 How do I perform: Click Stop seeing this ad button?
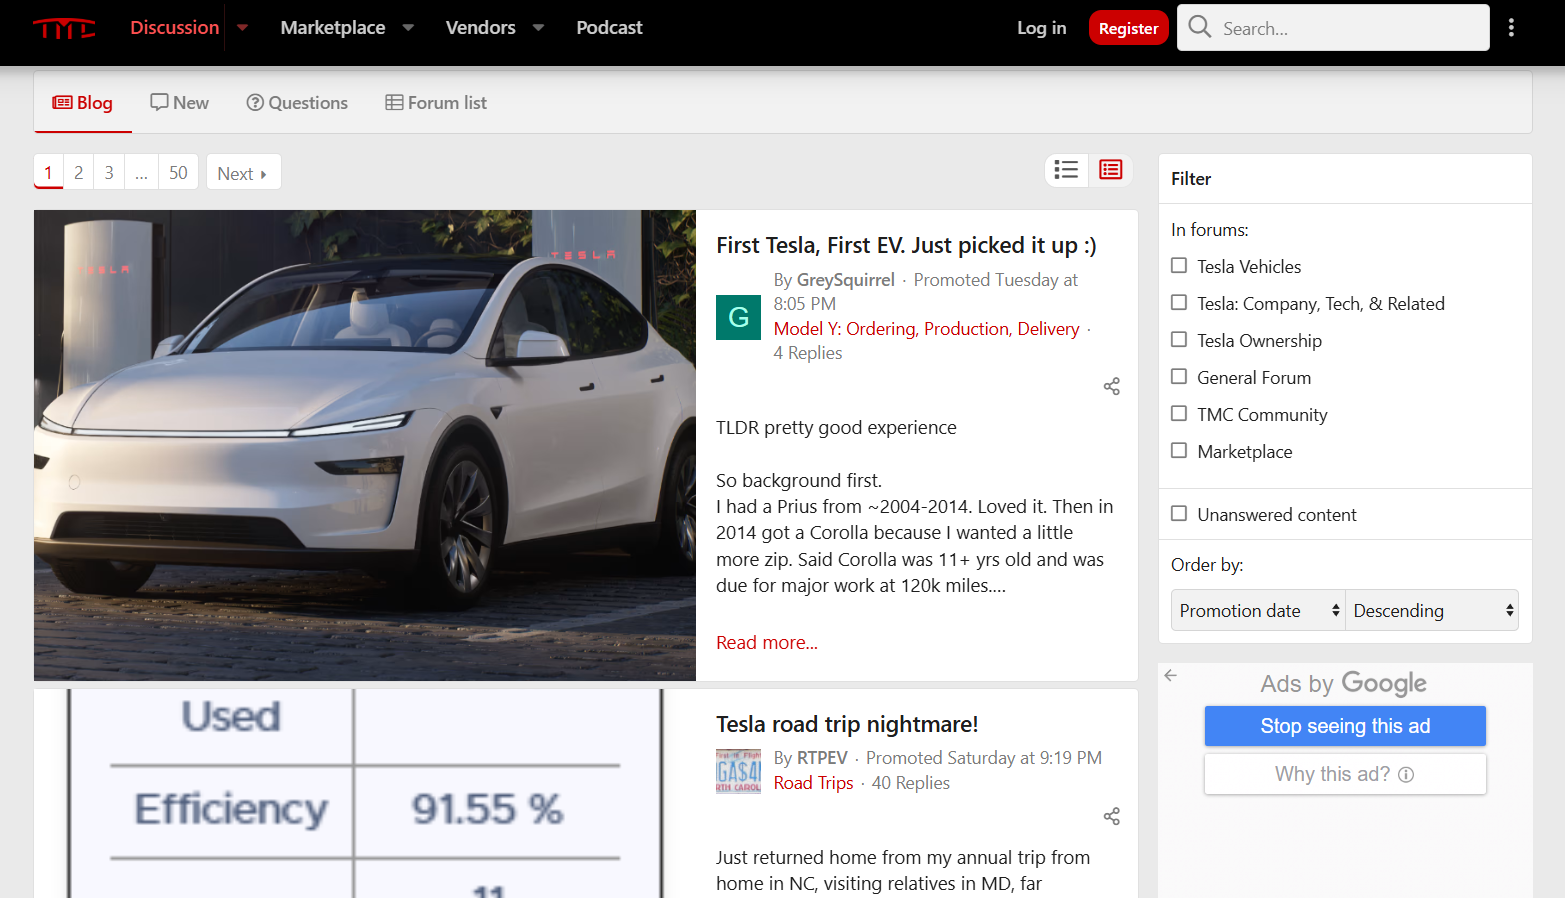pyautogui.click(x=1345, y=726)
